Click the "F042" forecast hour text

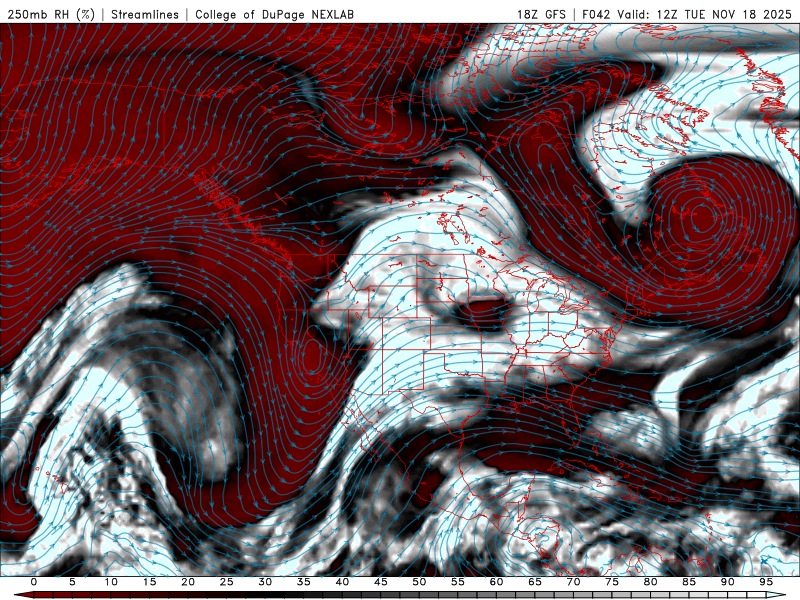596,15
